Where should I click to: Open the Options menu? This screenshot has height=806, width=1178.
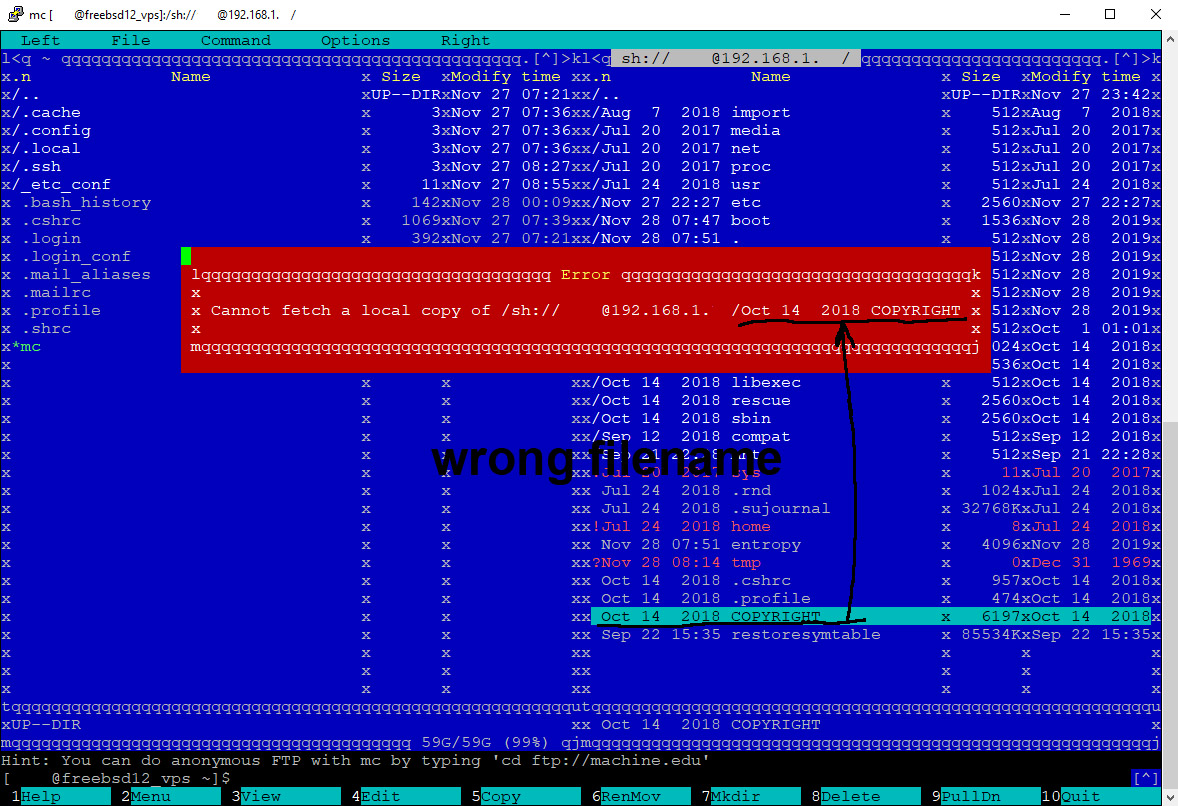[355, 41]
